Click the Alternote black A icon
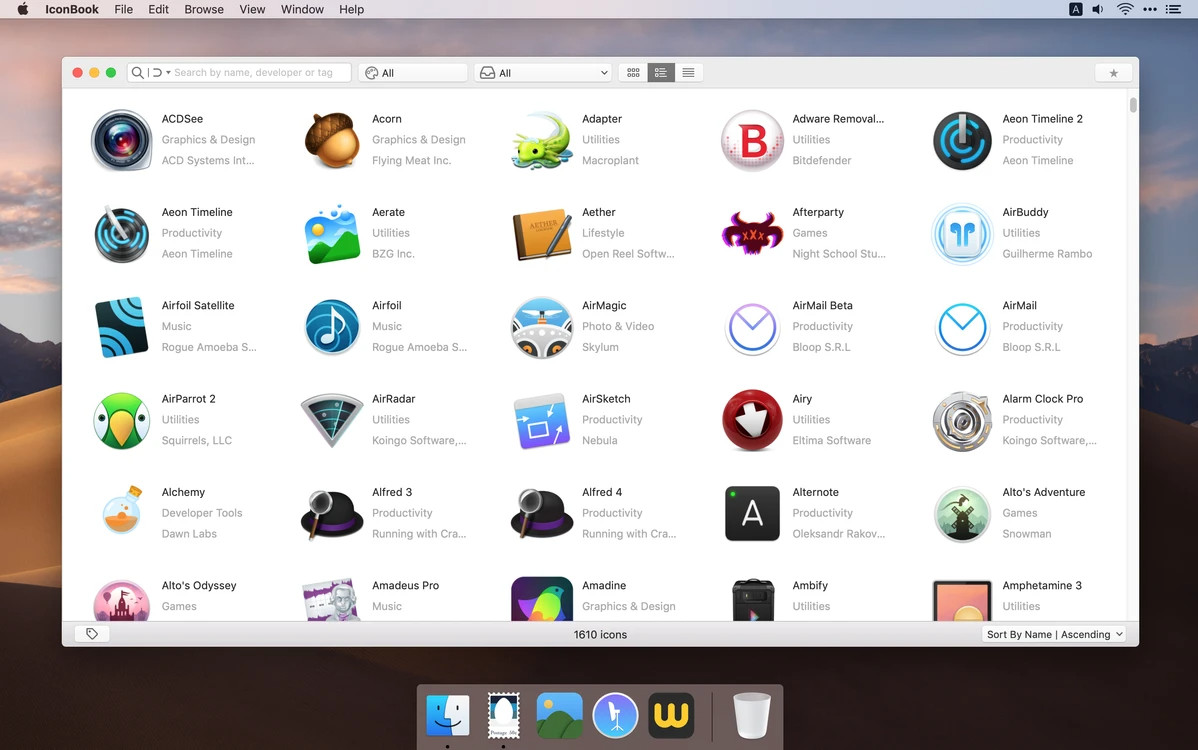 [x=753, y=513]
